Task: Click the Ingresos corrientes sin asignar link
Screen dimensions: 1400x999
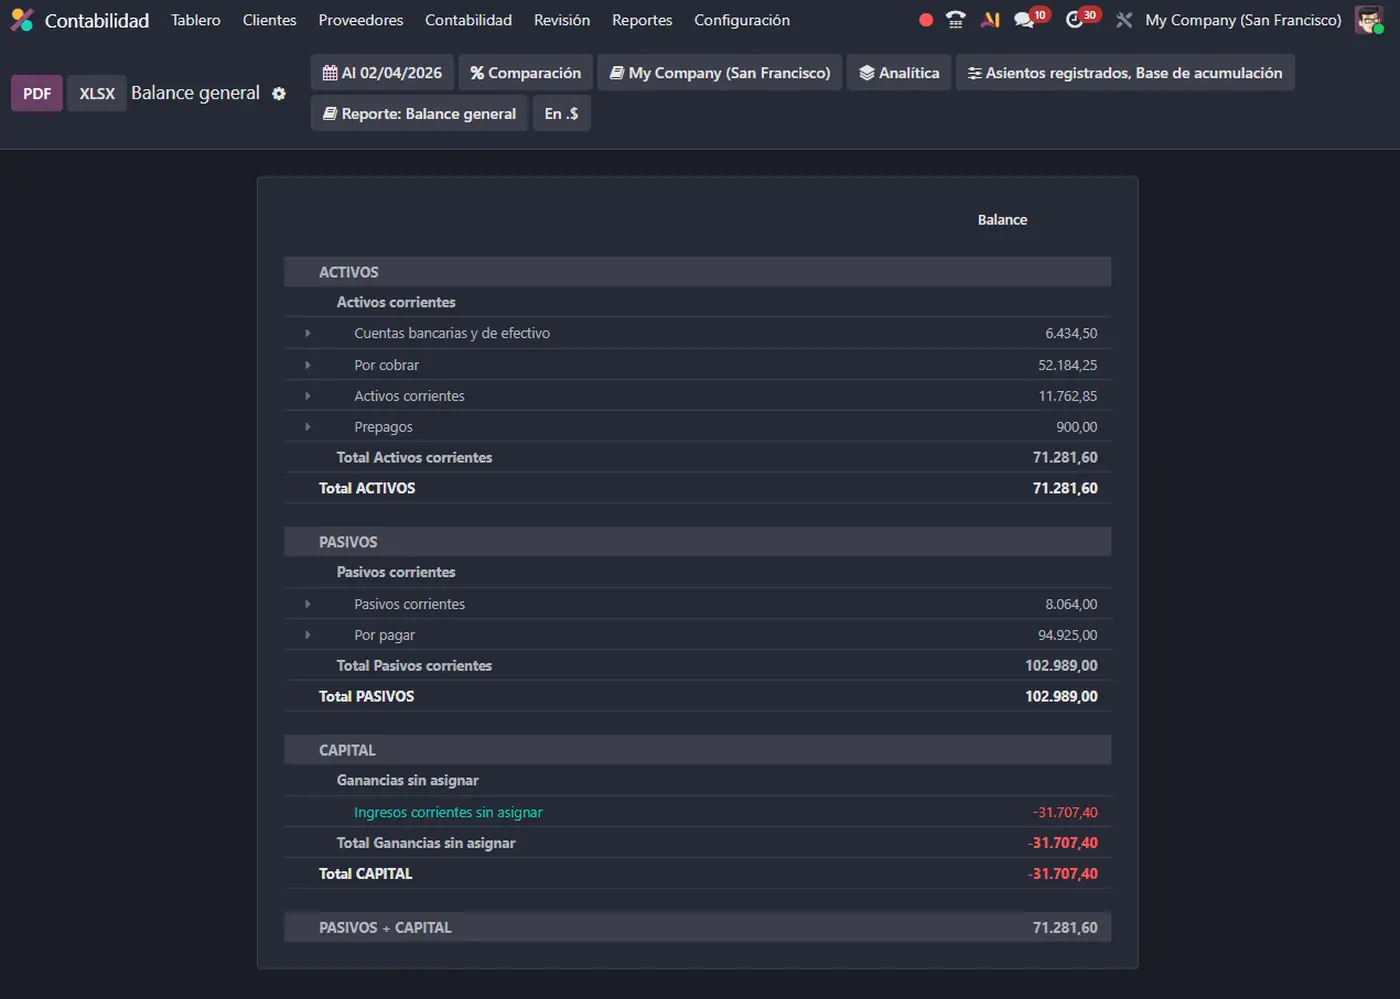Action: click(x=448, y=812)
